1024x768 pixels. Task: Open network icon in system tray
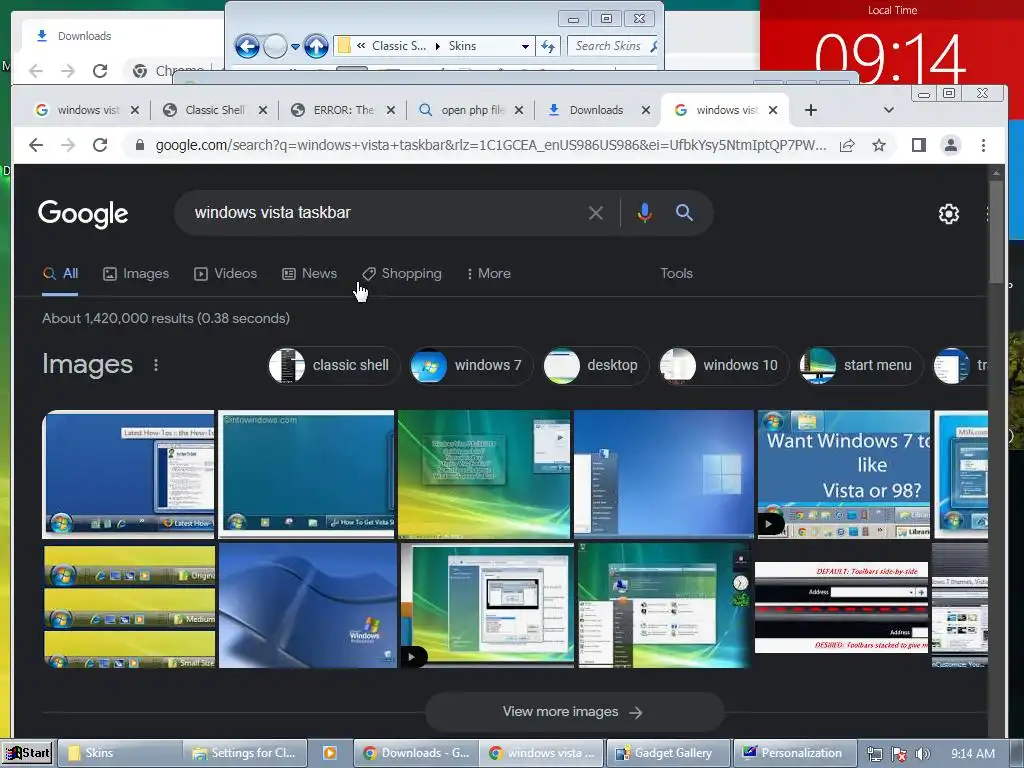(x=874, y=754)
